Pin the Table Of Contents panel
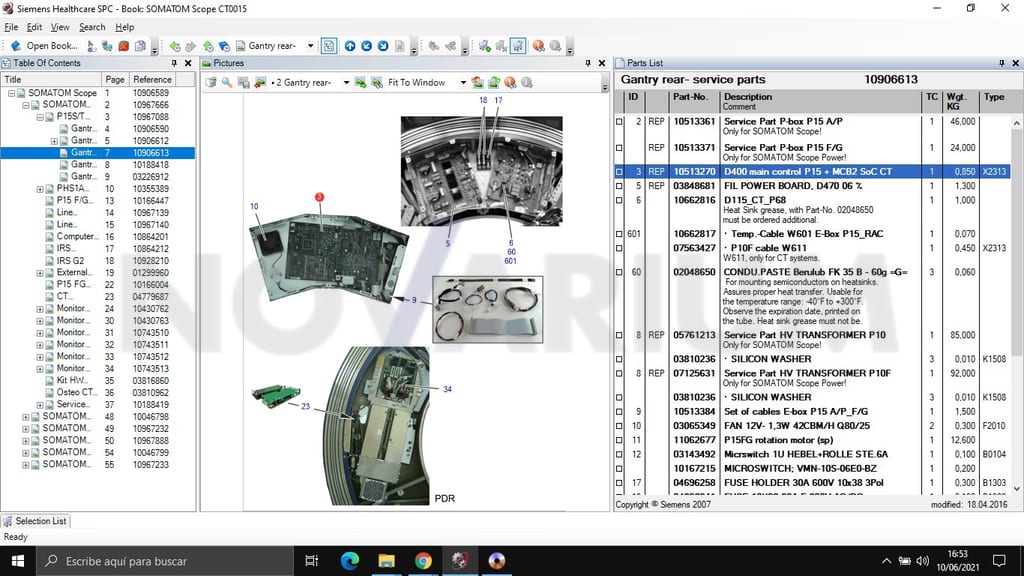The image size is (1024, 576). (x=174, y=63)
